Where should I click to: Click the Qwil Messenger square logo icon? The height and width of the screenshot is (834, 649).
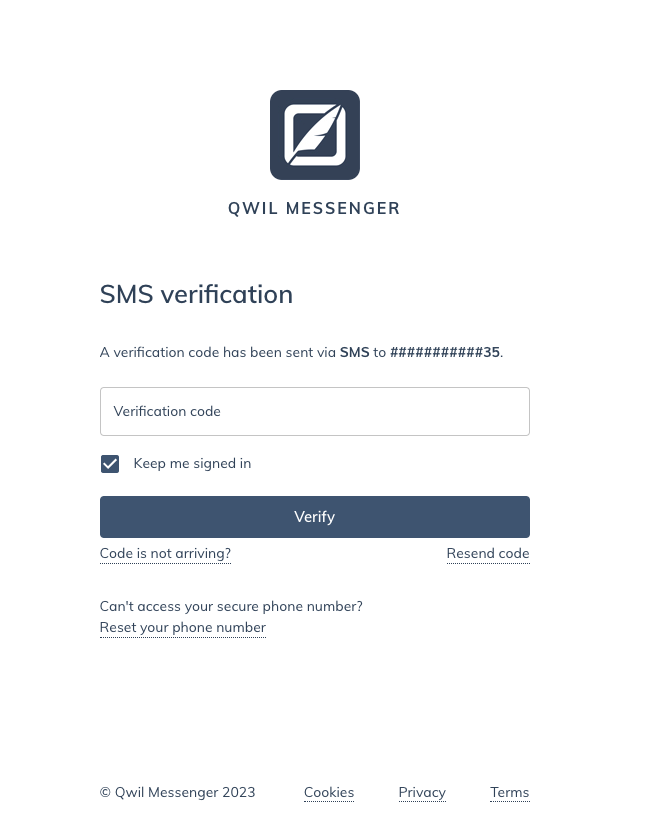(315, 135)
